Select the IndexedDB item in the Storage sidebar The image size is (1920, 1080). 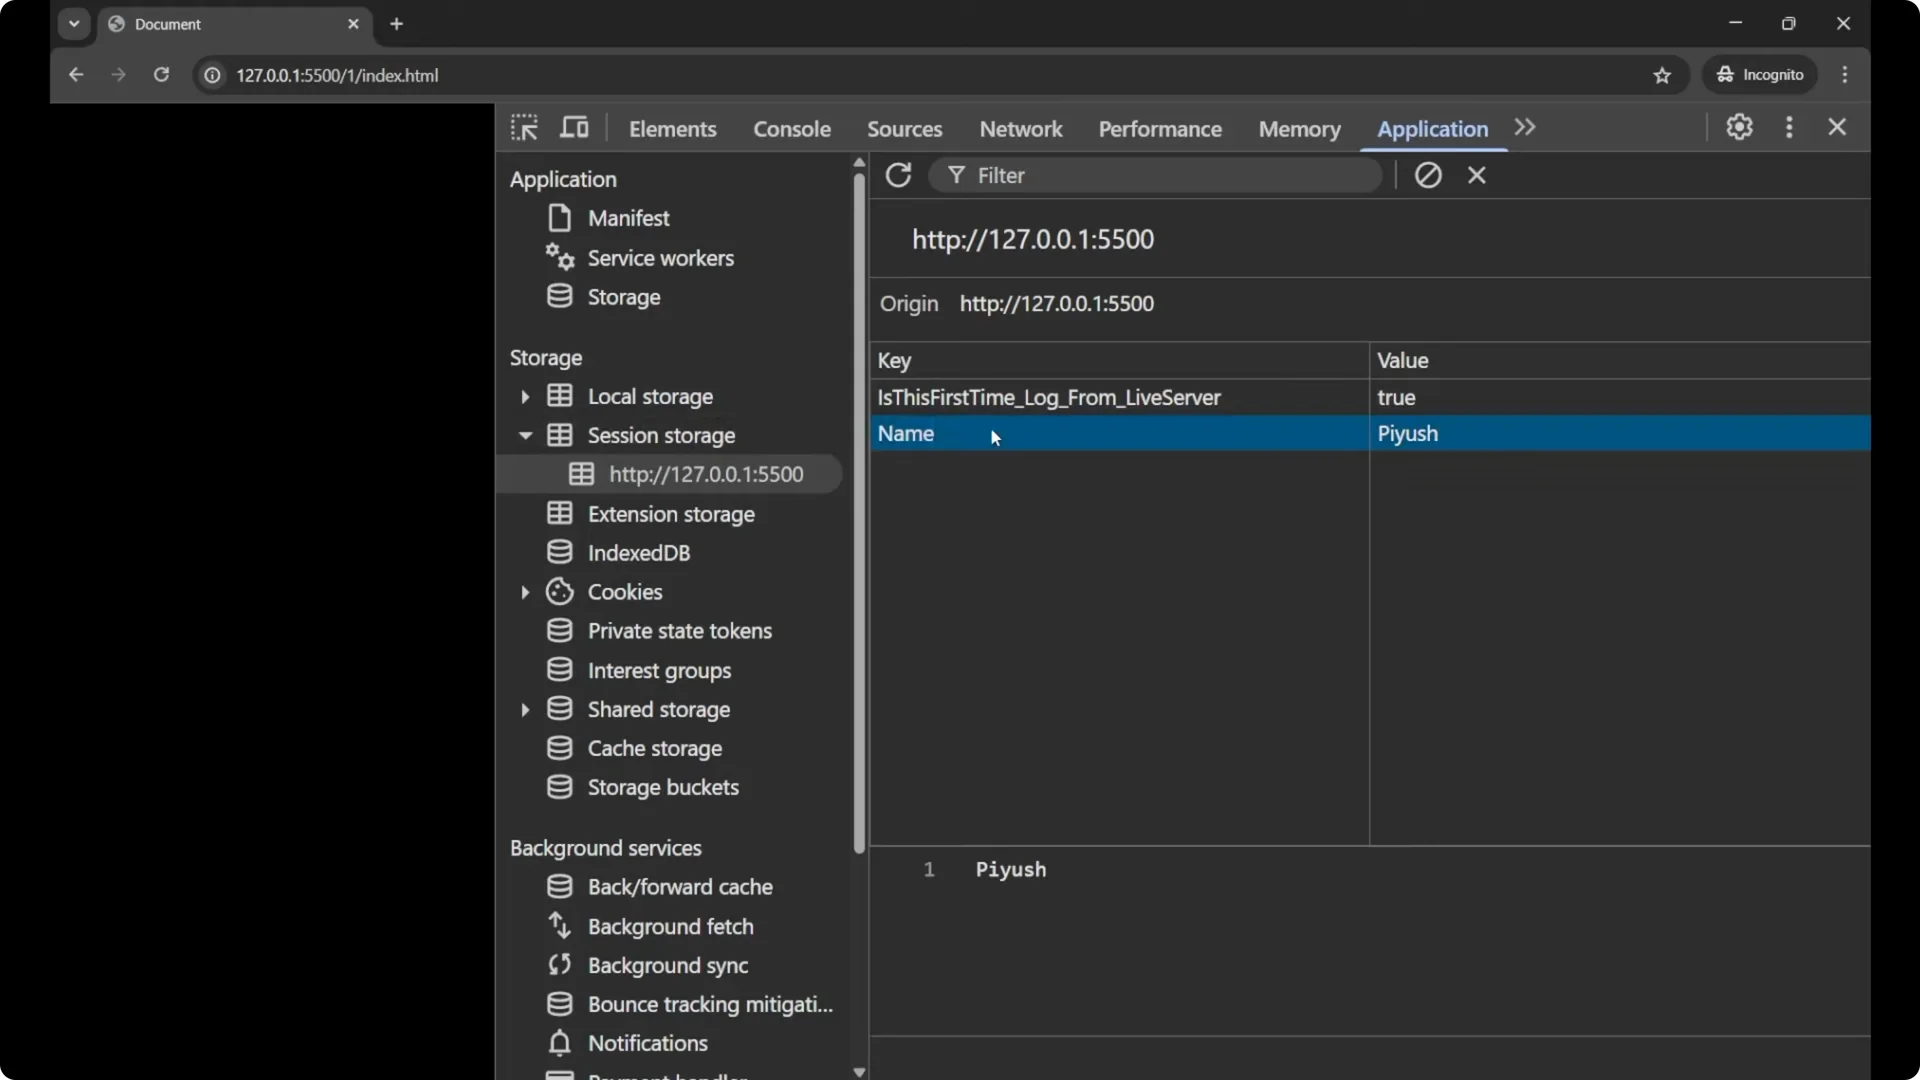(639, 552)
